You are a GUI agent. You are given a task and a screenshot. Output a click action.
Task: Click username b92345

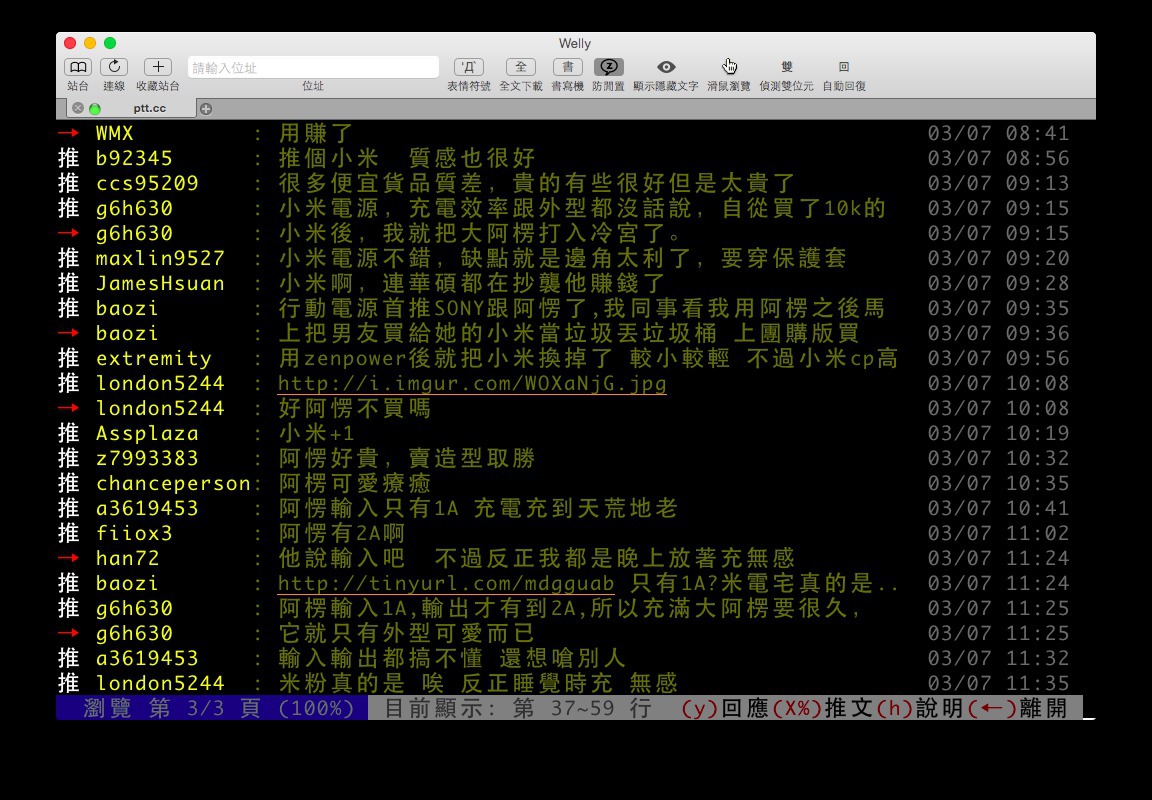click(134, 159)
